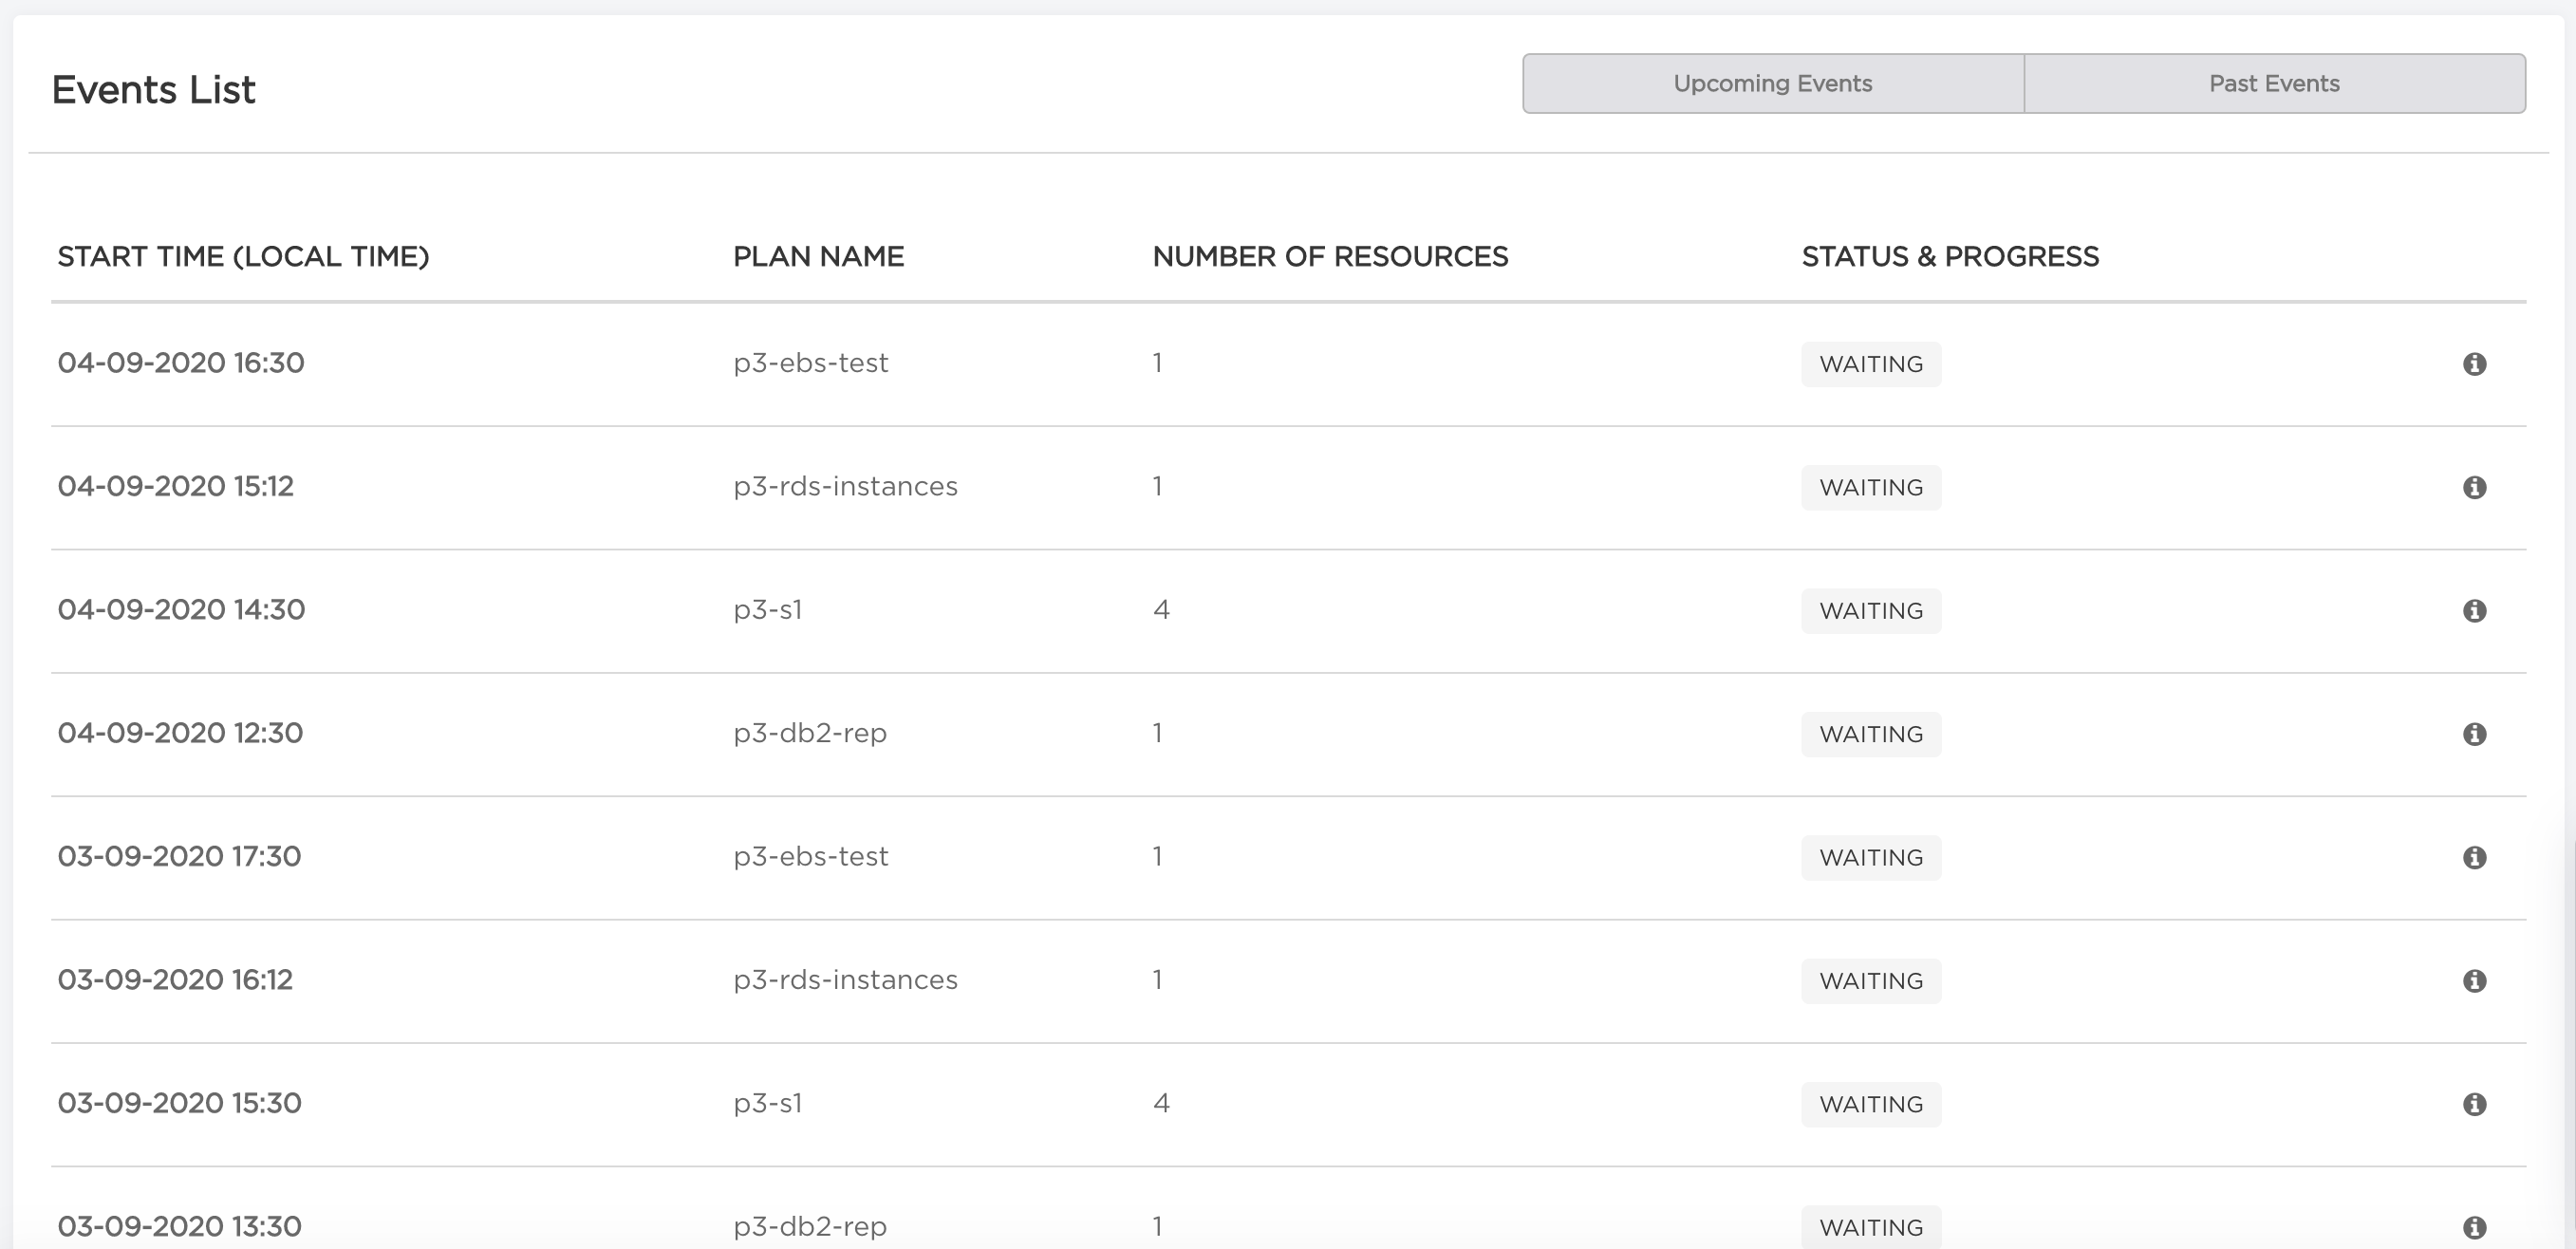Switch to Upcoming Events tab

[x=1773, y=84]
